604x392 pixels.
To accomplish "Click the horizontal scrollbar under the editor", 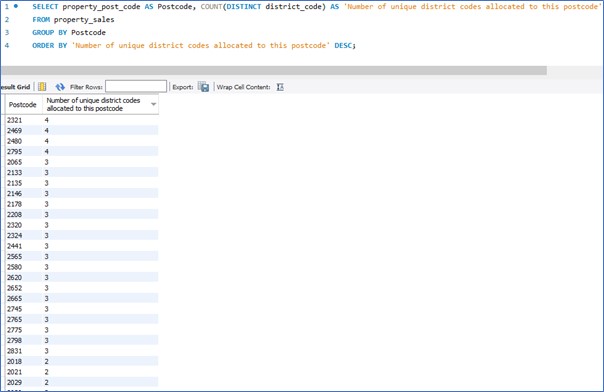I will [x=273, y=70].
